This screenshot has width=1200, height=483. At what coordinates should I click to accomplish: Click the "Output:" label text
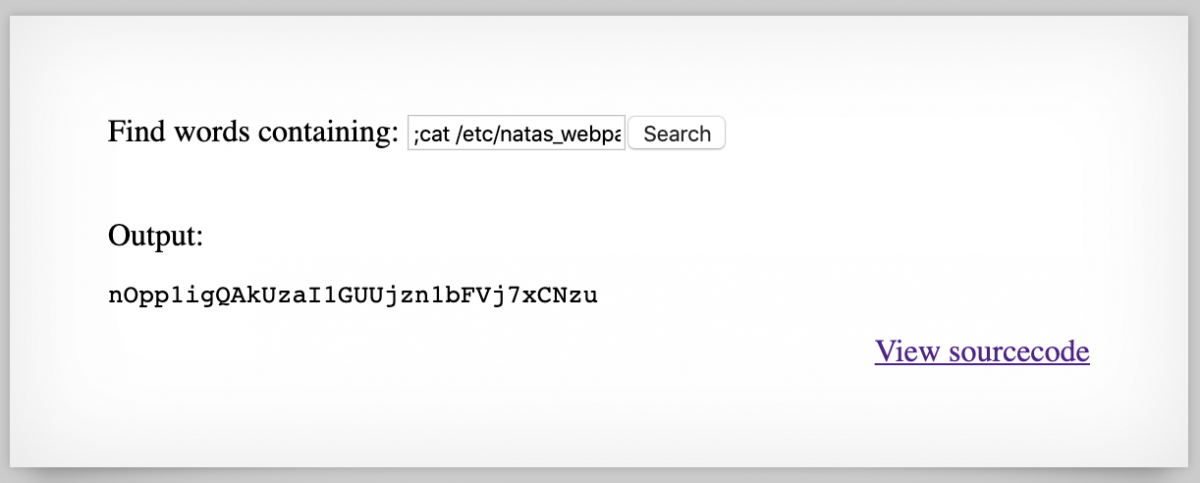tap(155, 236)
